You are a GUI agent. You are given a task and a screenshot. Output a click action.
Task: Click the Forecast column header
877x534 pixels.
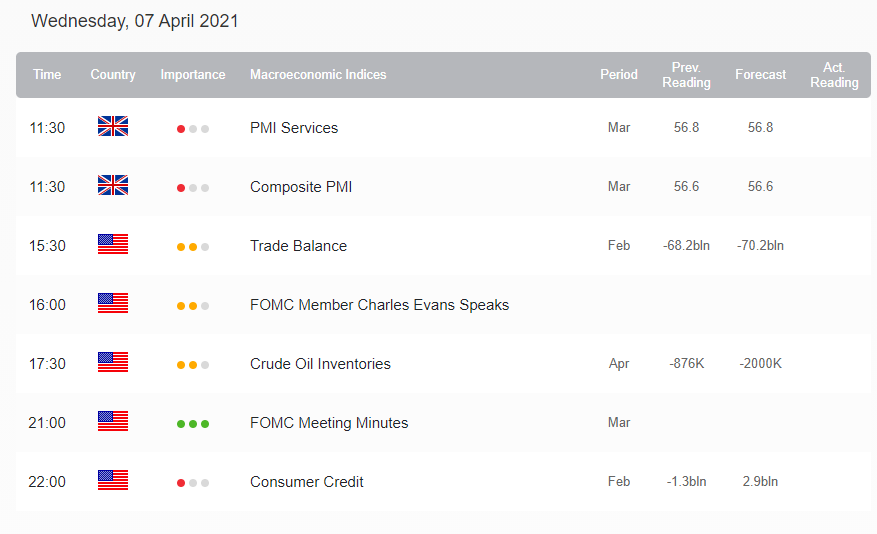760,74
